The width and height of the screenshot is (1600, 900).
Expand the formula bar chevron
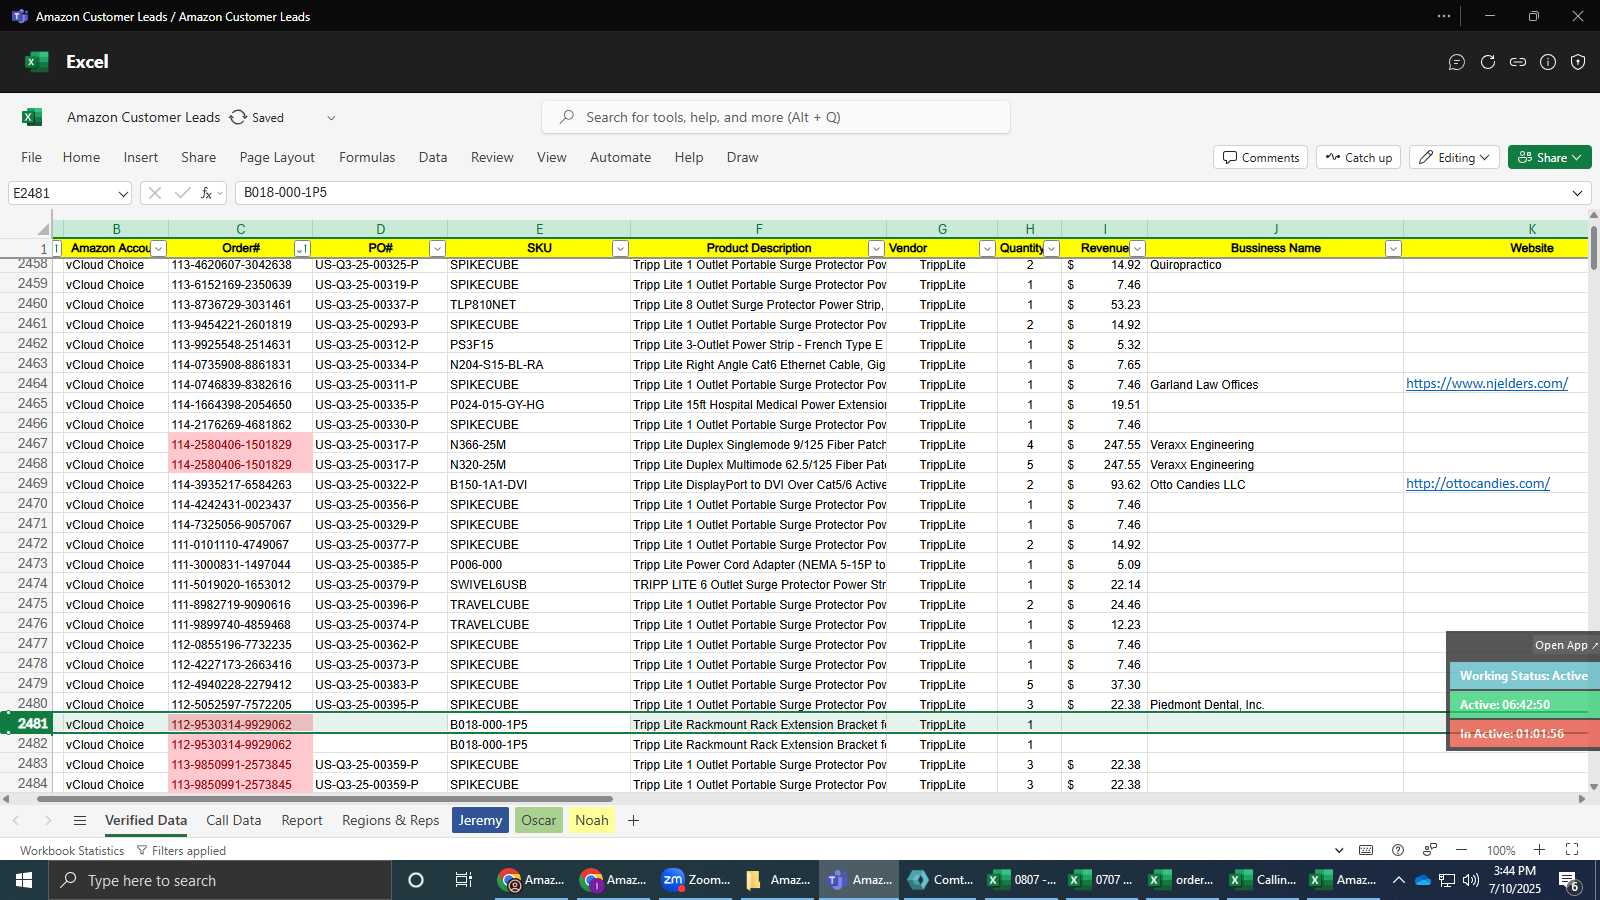click(1578, 193)
